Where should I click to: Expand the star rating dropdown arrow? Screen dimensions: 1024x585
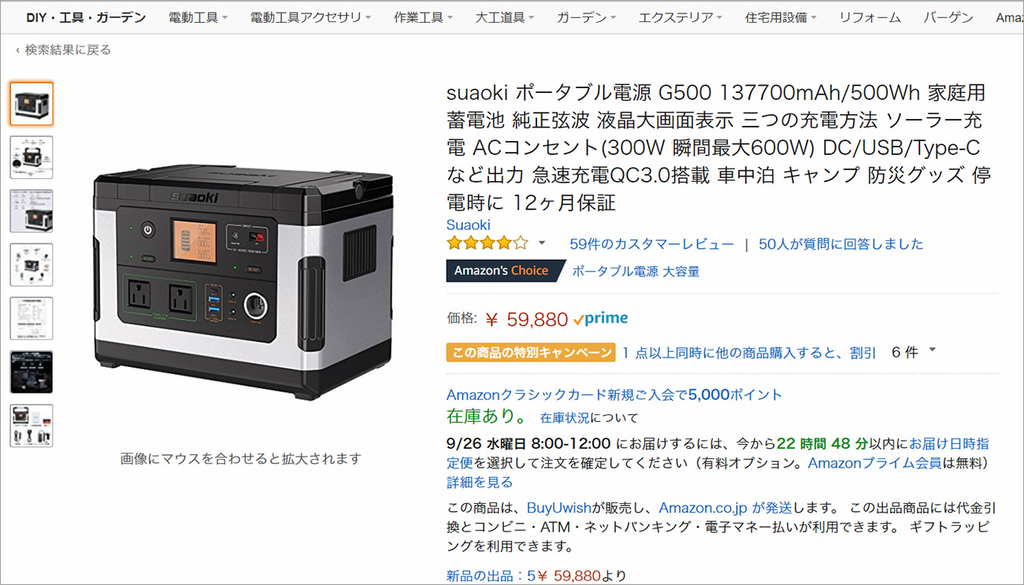pyautogui.click(x=541, y=244)
